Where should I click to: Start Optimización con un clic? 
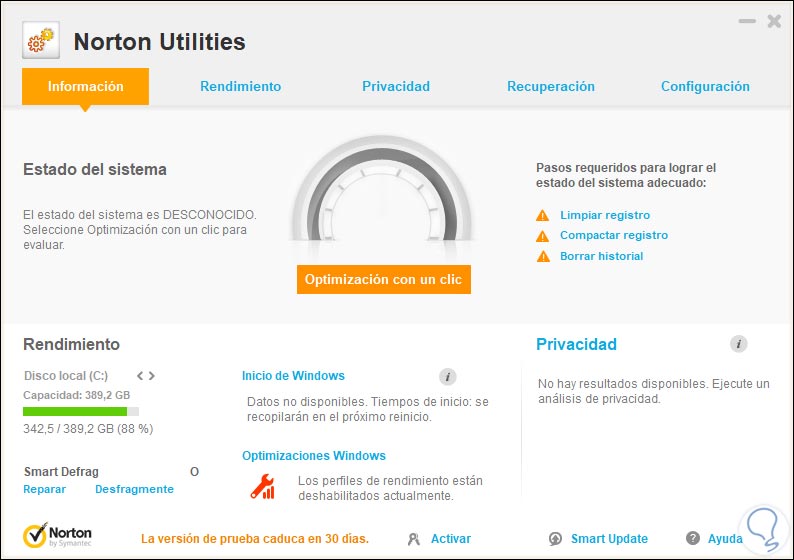point(384,279)
